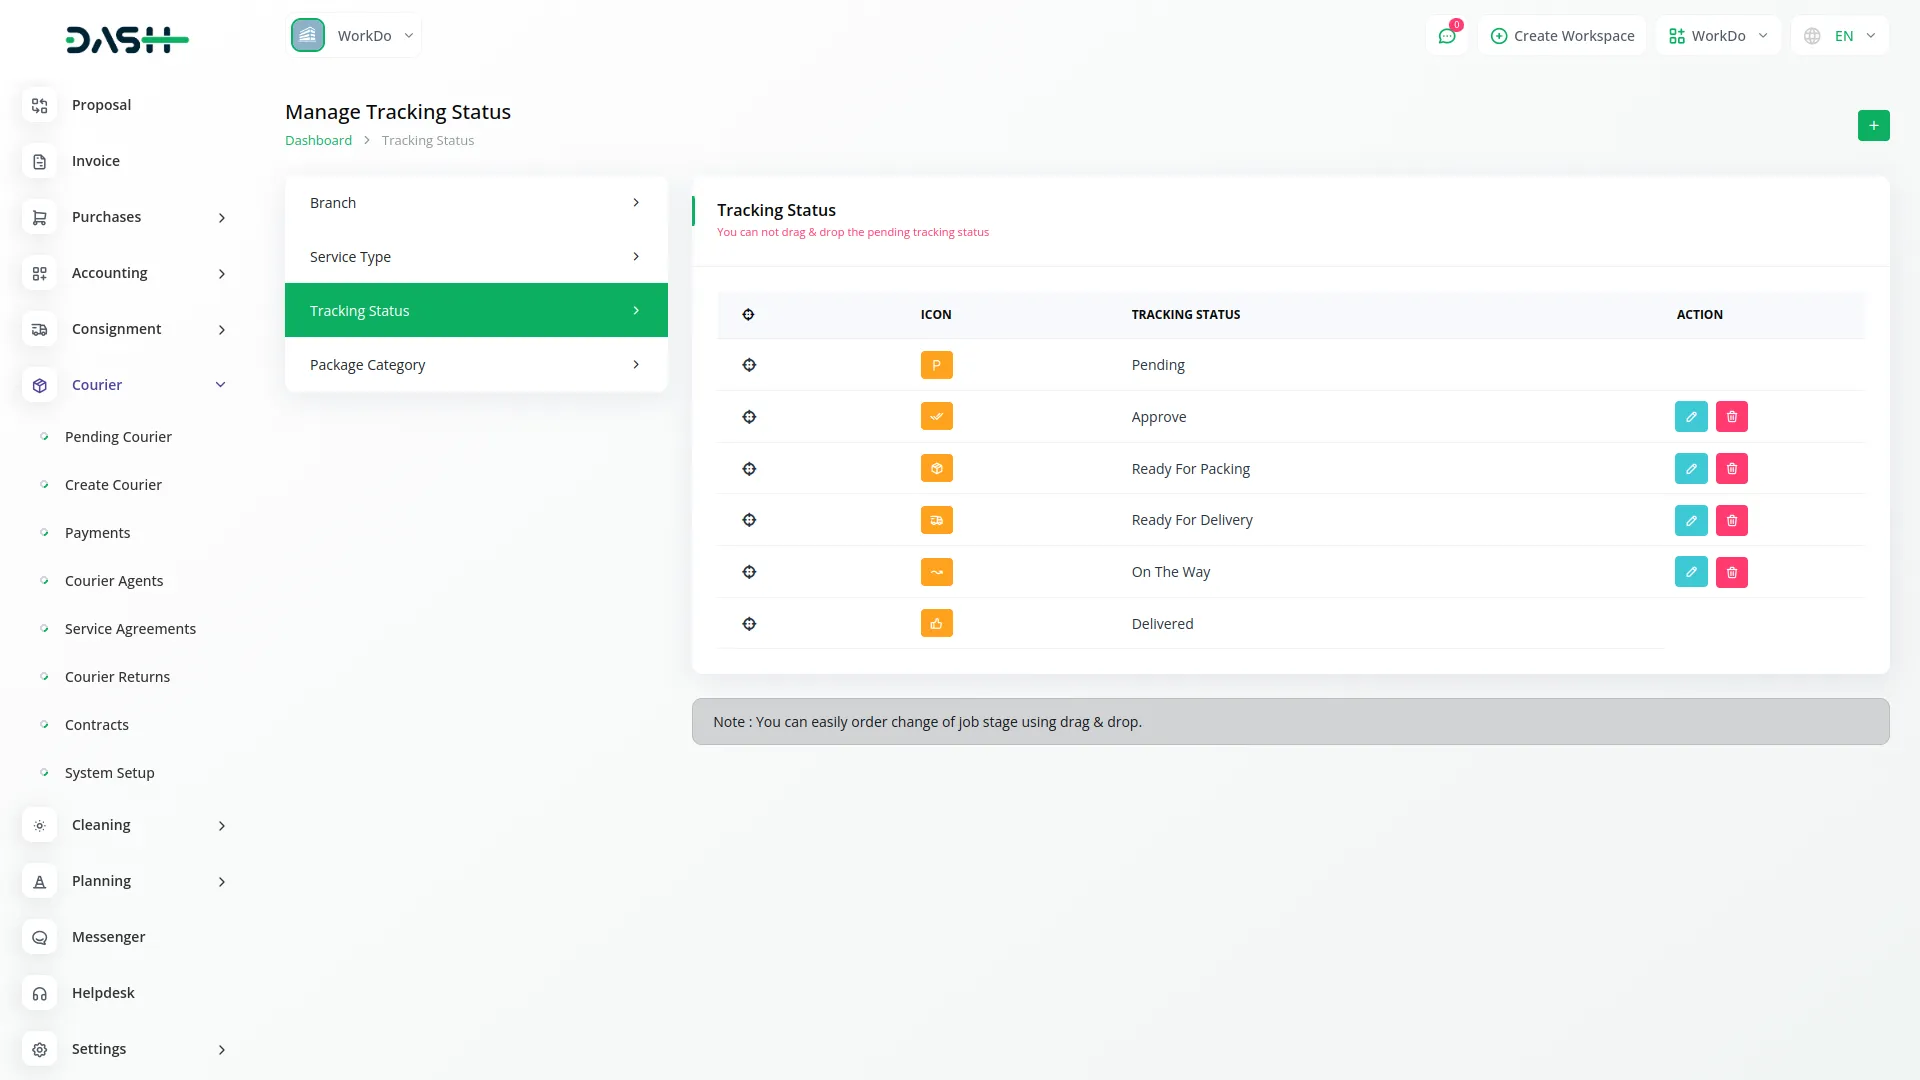The height and width of the screenshot is (1080, 1920).
Task: Open the chat messages icon
Action: point(1446,36)
